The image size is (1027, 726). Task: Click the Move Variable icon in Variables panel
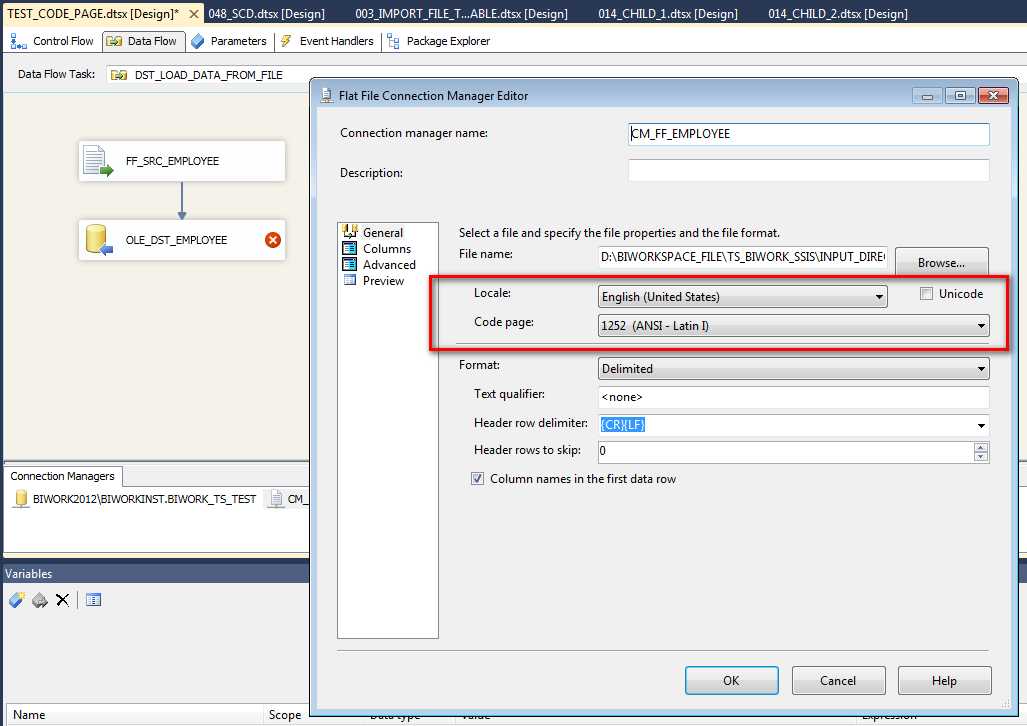40,600
